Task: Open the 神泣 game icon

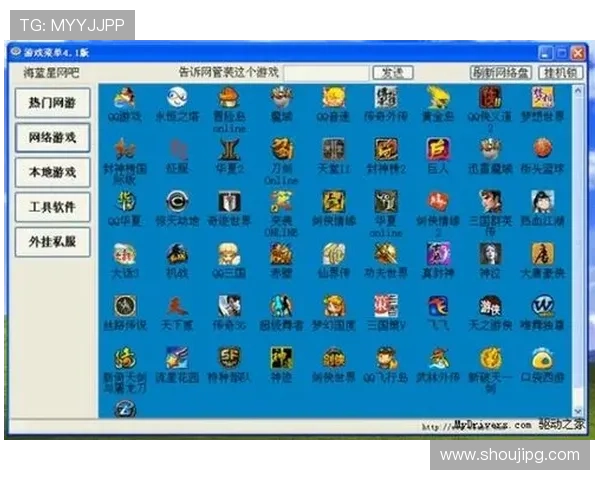Action: [x=490, y=254]
